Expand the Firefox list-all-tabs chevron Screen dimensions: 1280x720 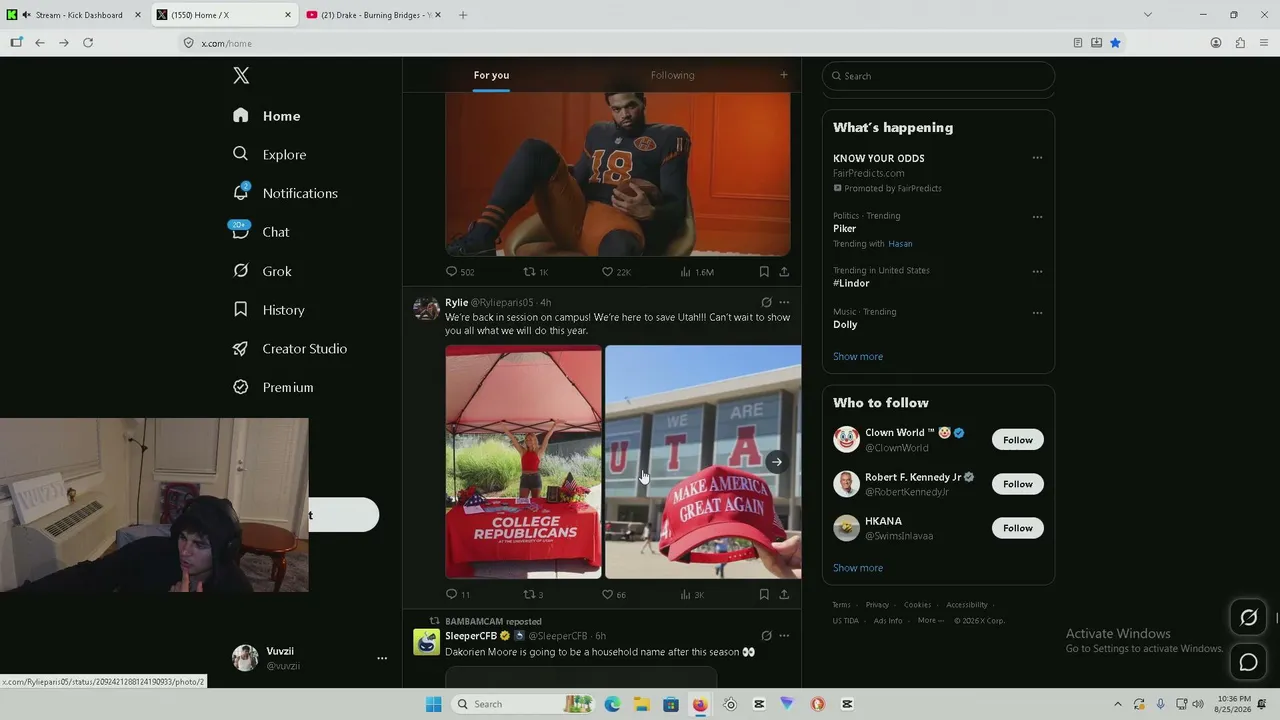pos(1148,15)
